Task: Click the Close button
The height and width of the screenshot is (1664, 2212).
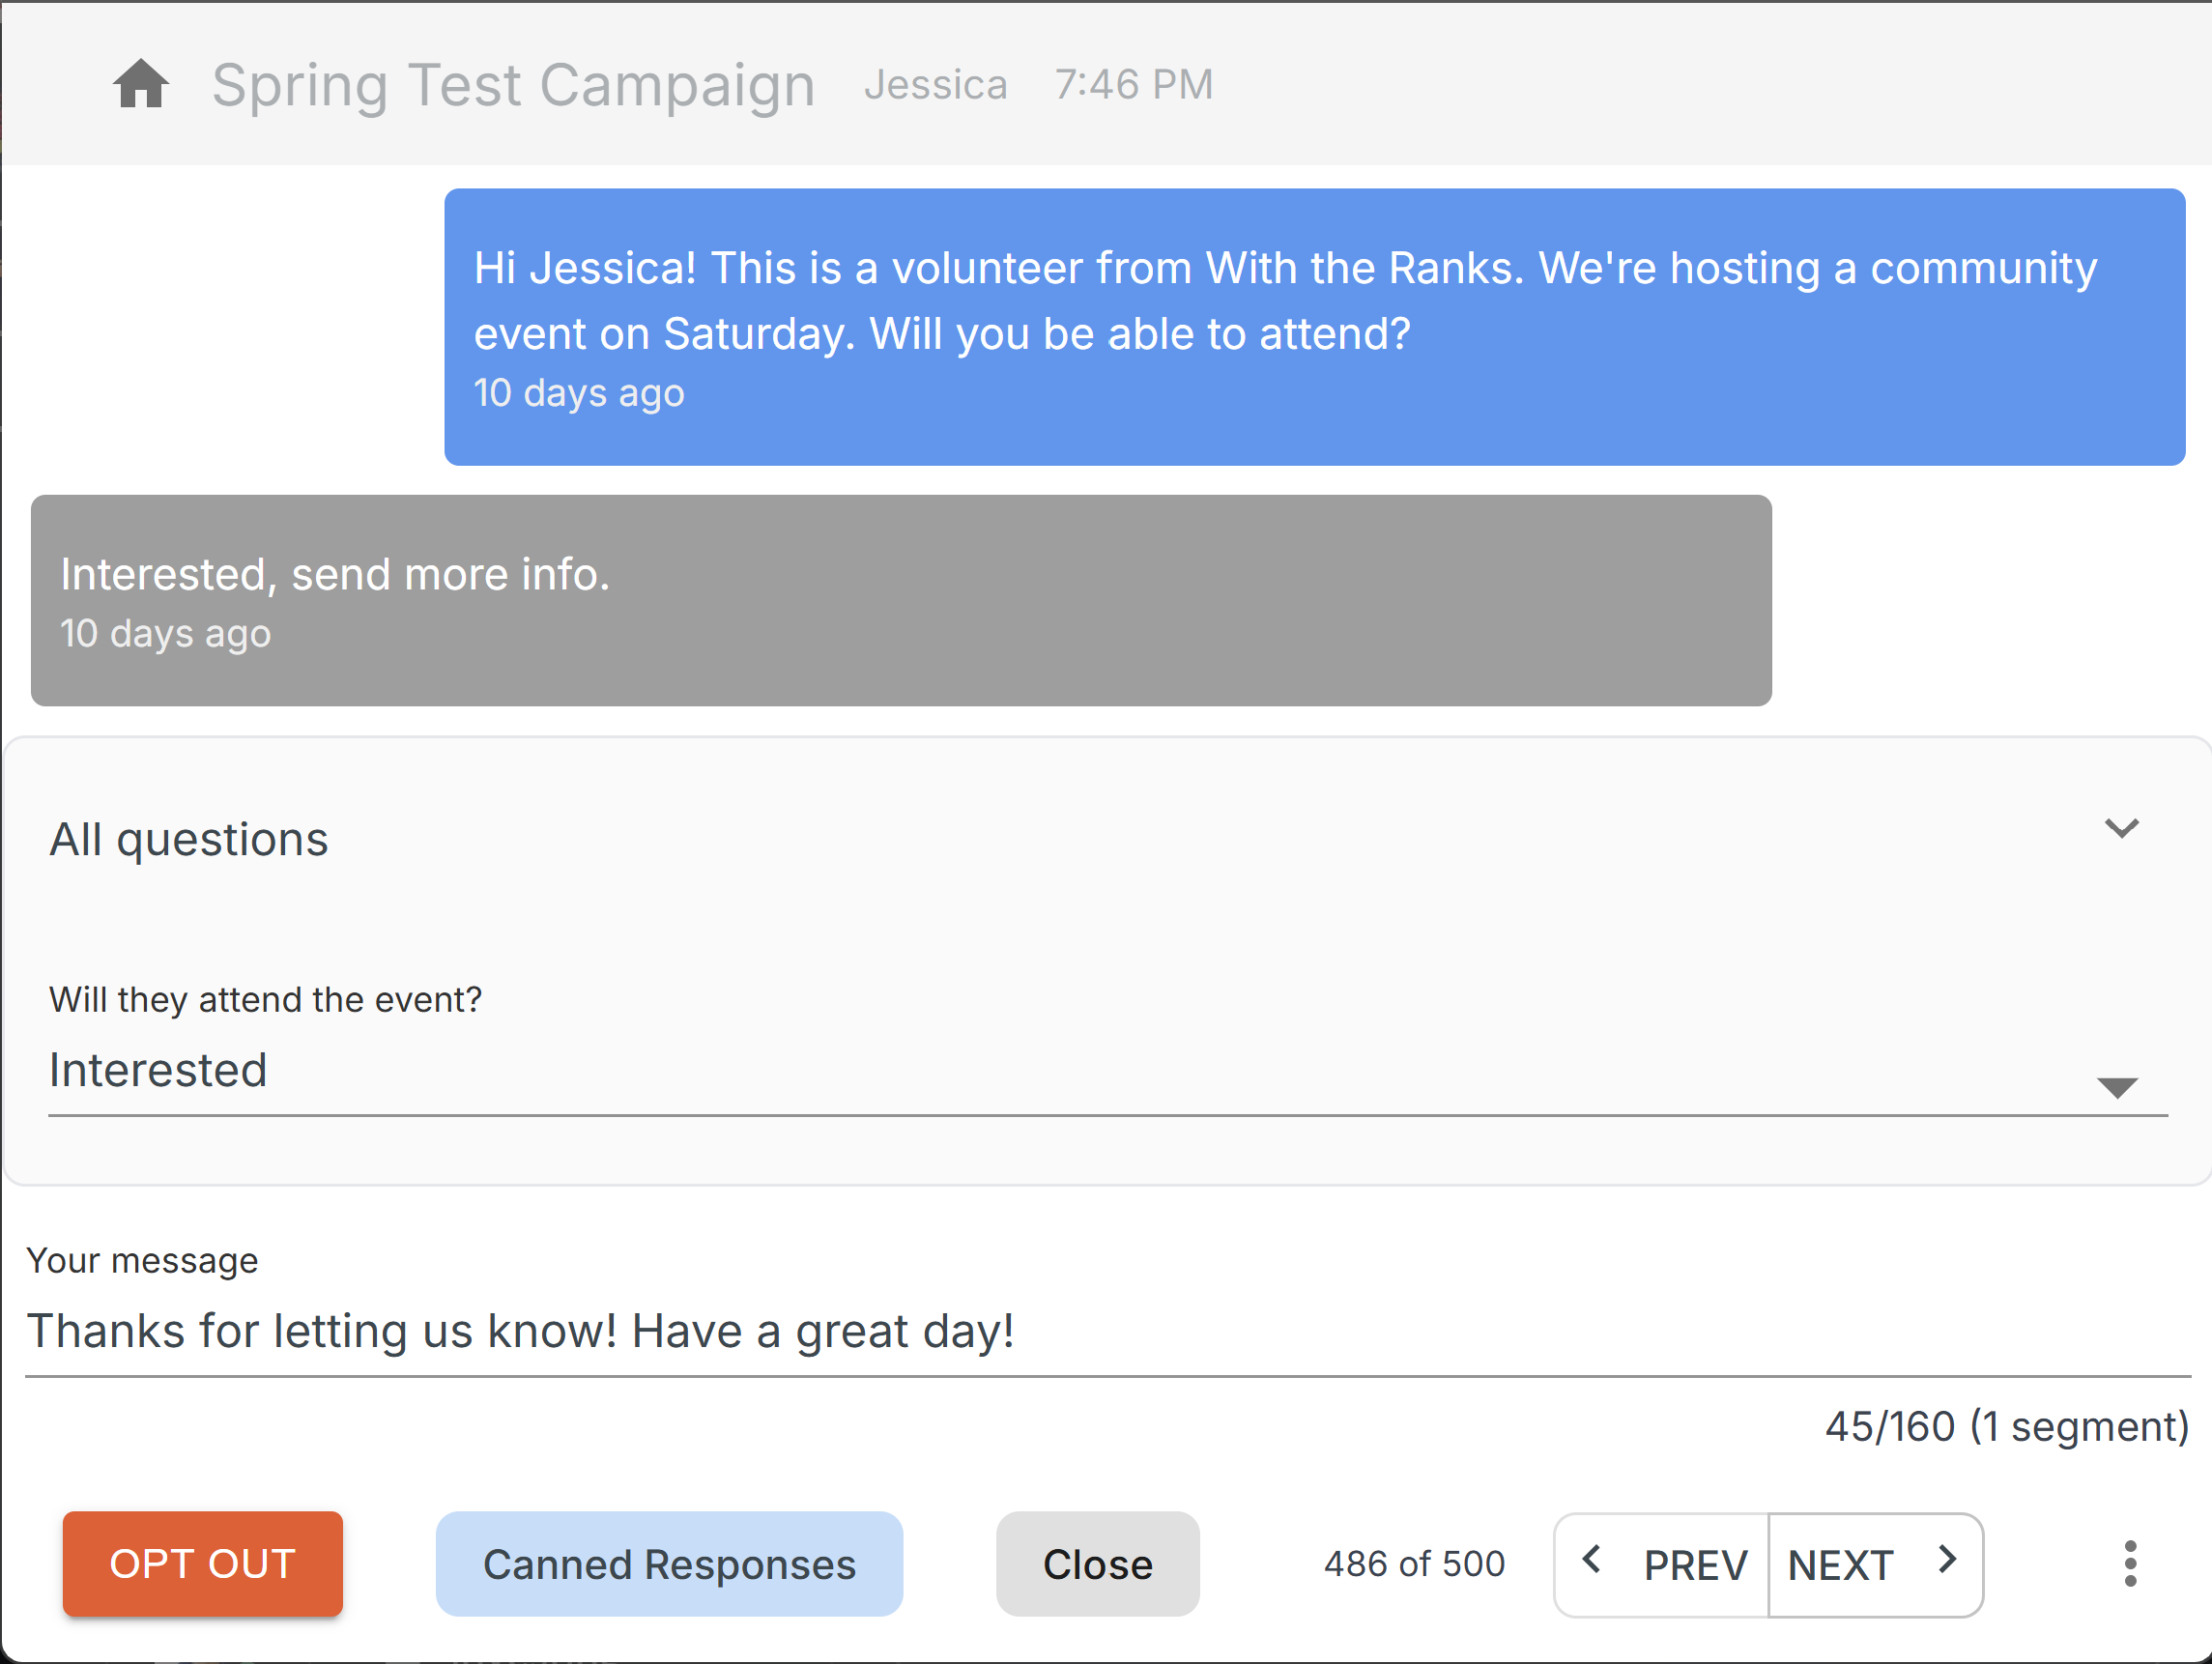Action: (1097, 1564)
